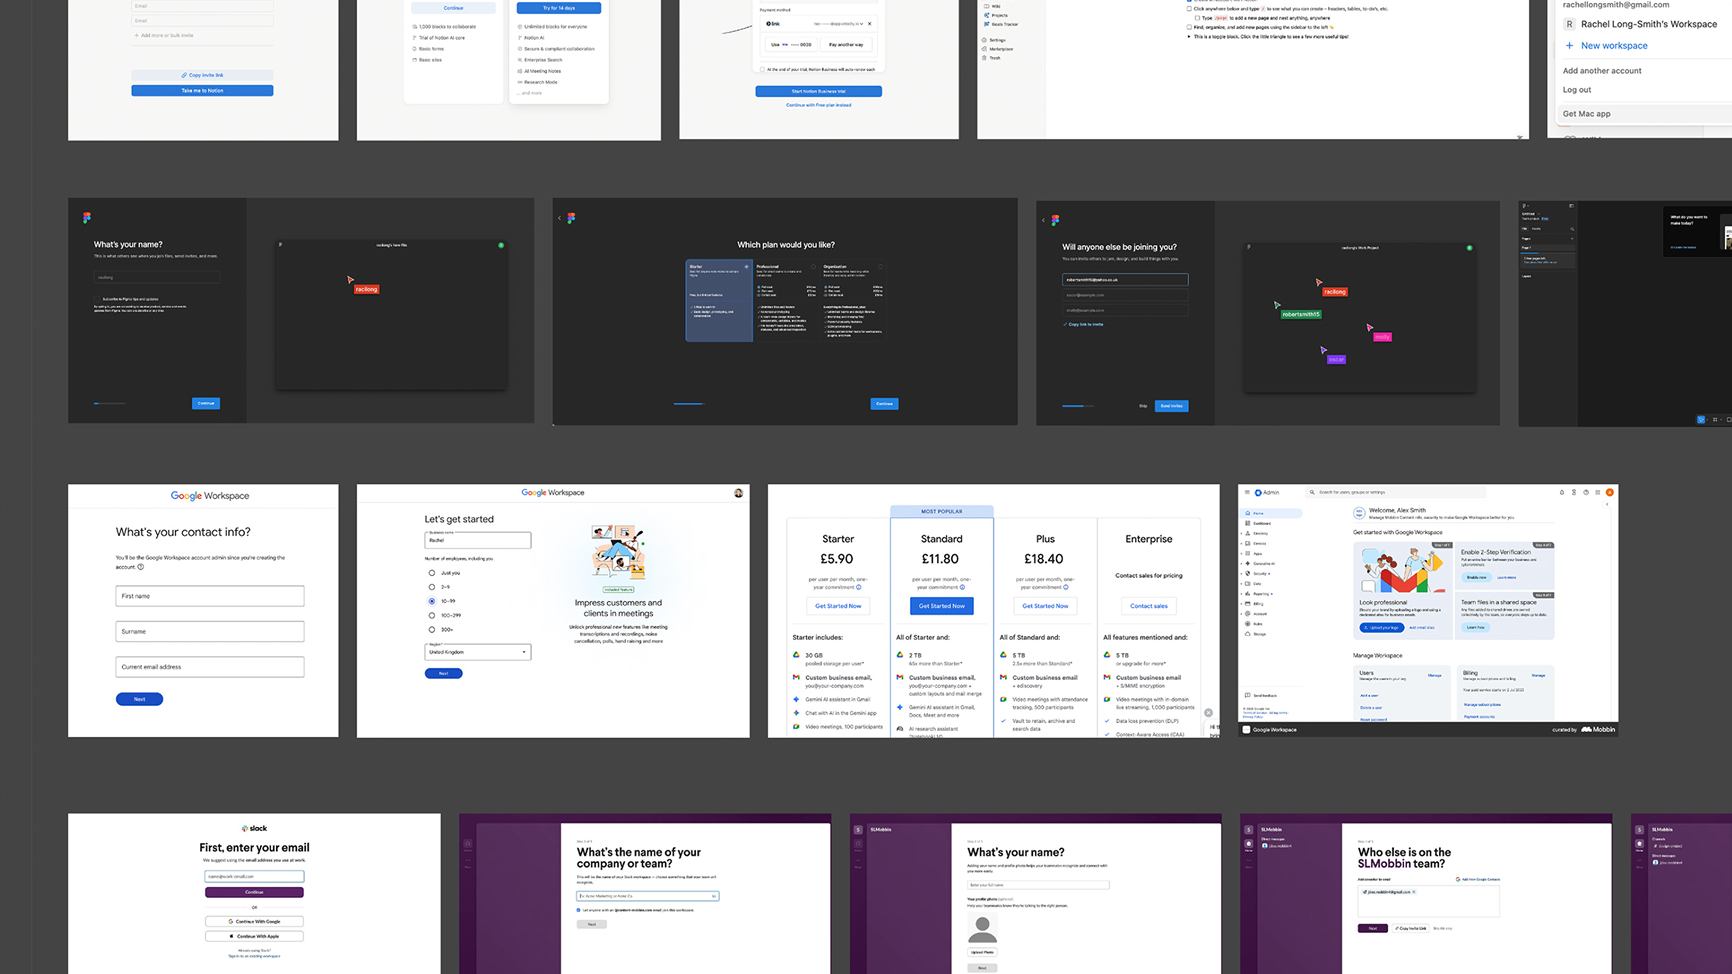Click 'Copy link to invite' in Figma
The image size is (1732, 974).
click(x=1085, y=324)
